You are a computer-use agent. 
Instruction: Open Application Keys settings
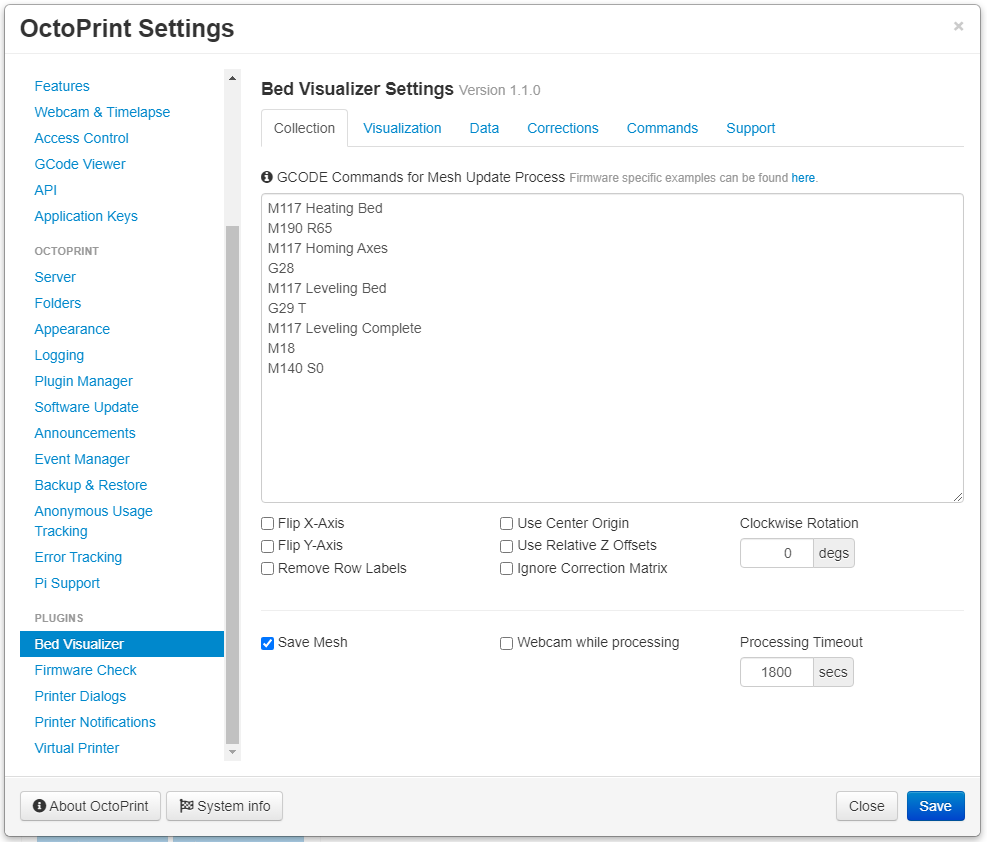(x=86, y=216)
